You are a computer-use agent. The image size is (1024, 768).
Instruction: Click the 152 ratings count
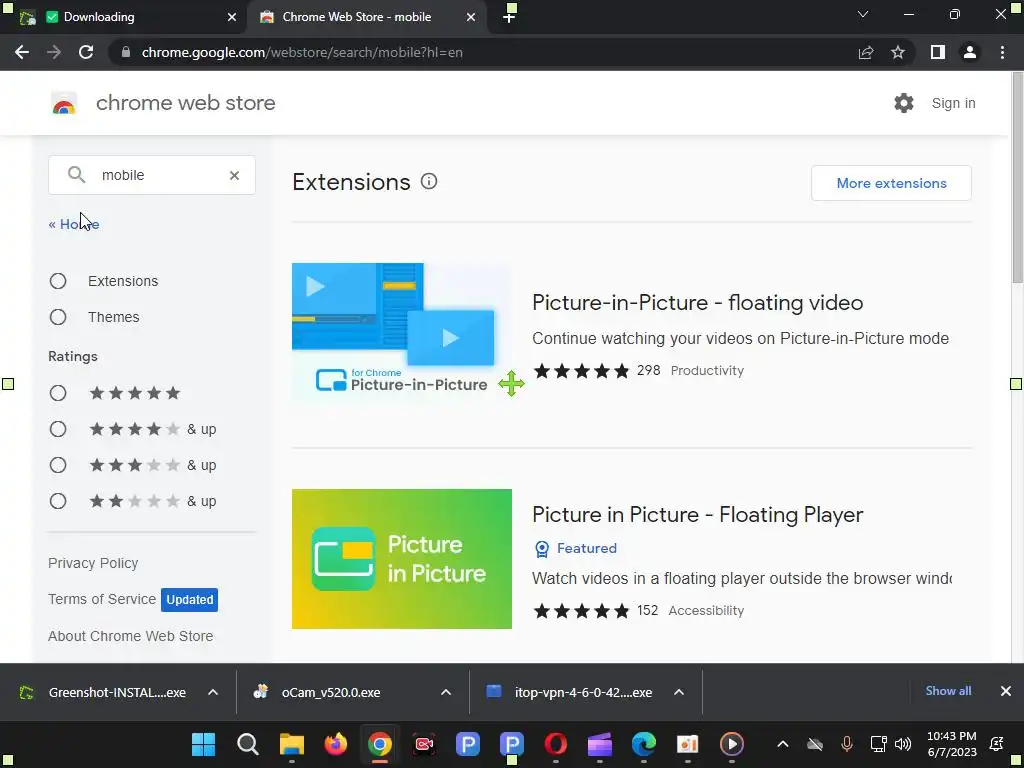[647, 610]
